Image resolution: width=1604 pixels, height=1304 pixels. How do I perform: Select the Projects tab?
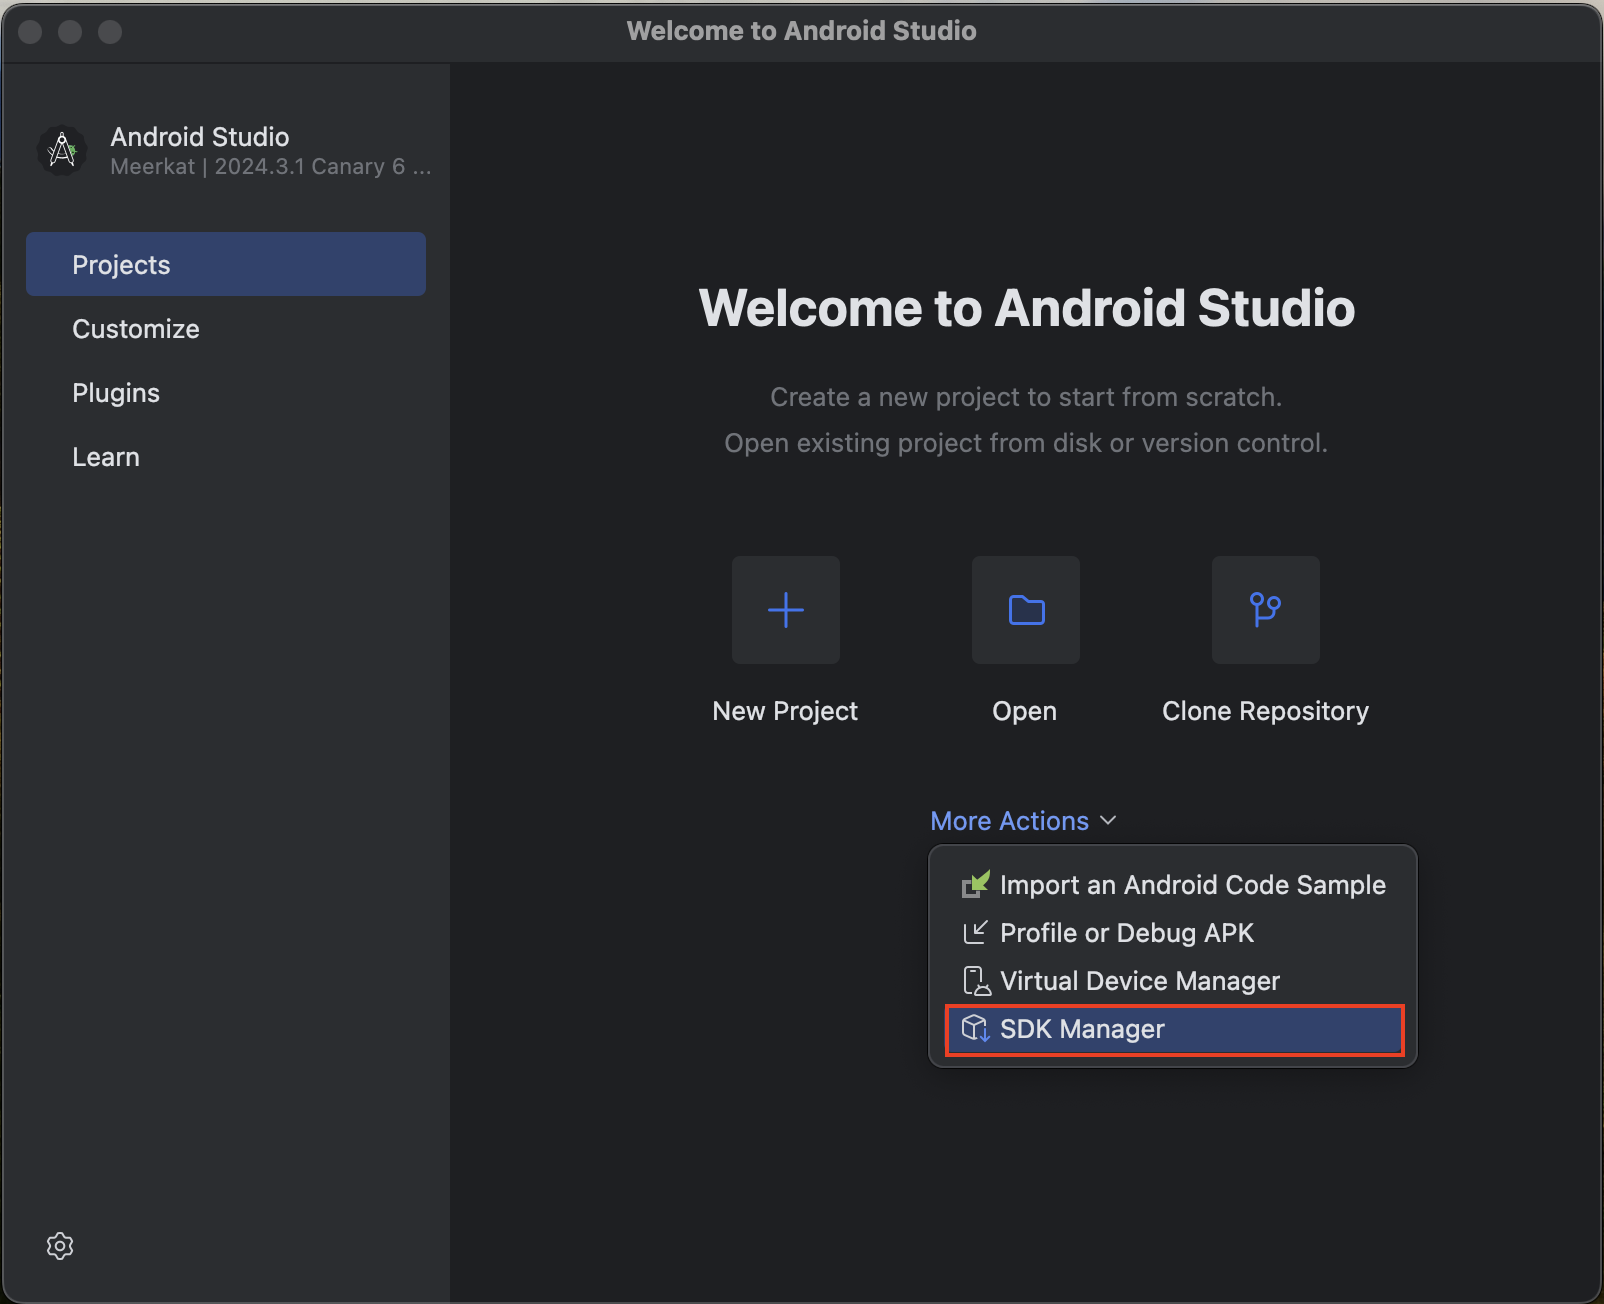[x=226, y=264]
